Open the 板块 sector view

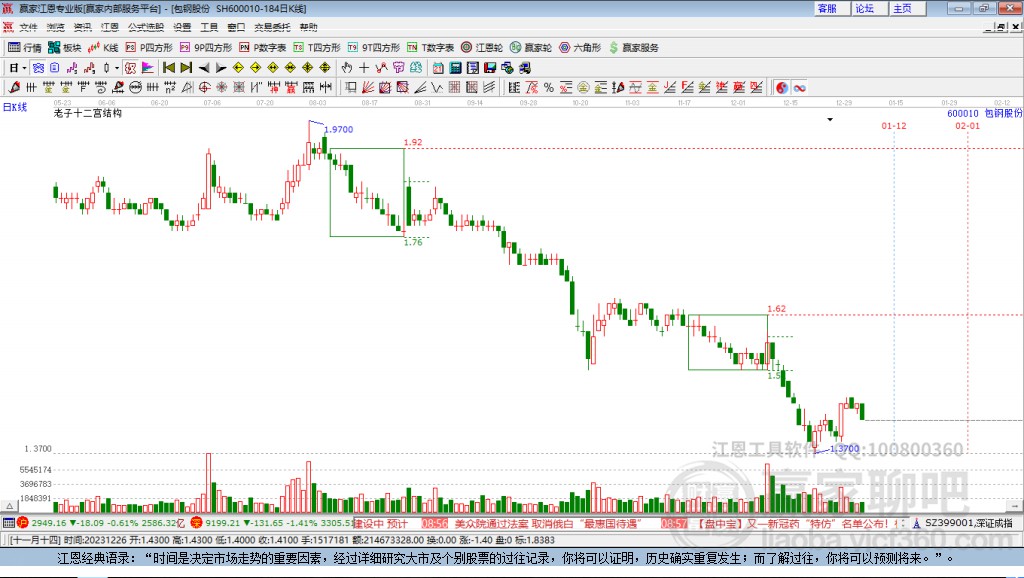pyautogui.click(x=65, y=48)
